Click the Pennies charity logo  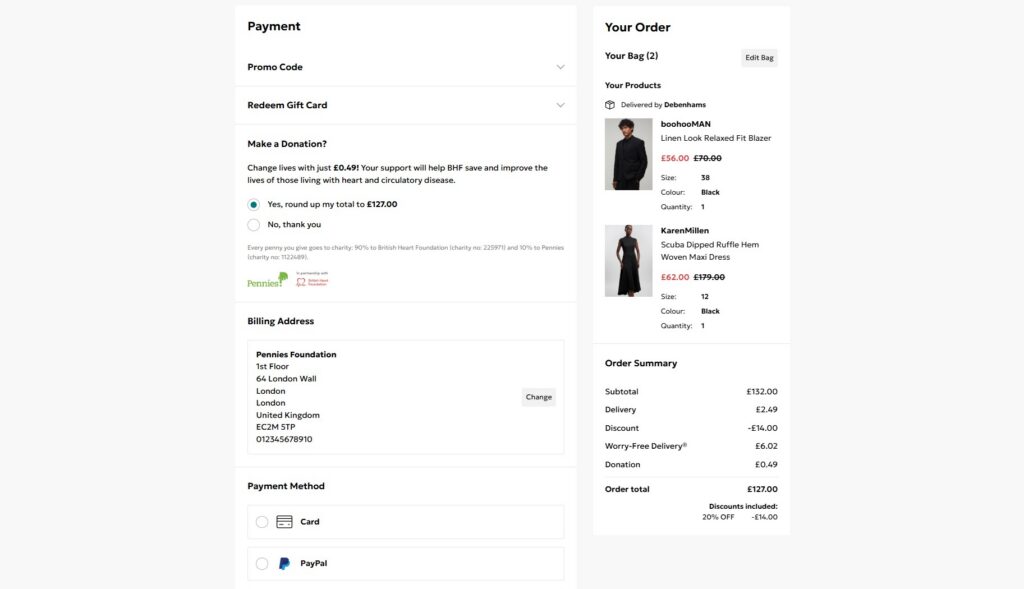tap(267, 280)
